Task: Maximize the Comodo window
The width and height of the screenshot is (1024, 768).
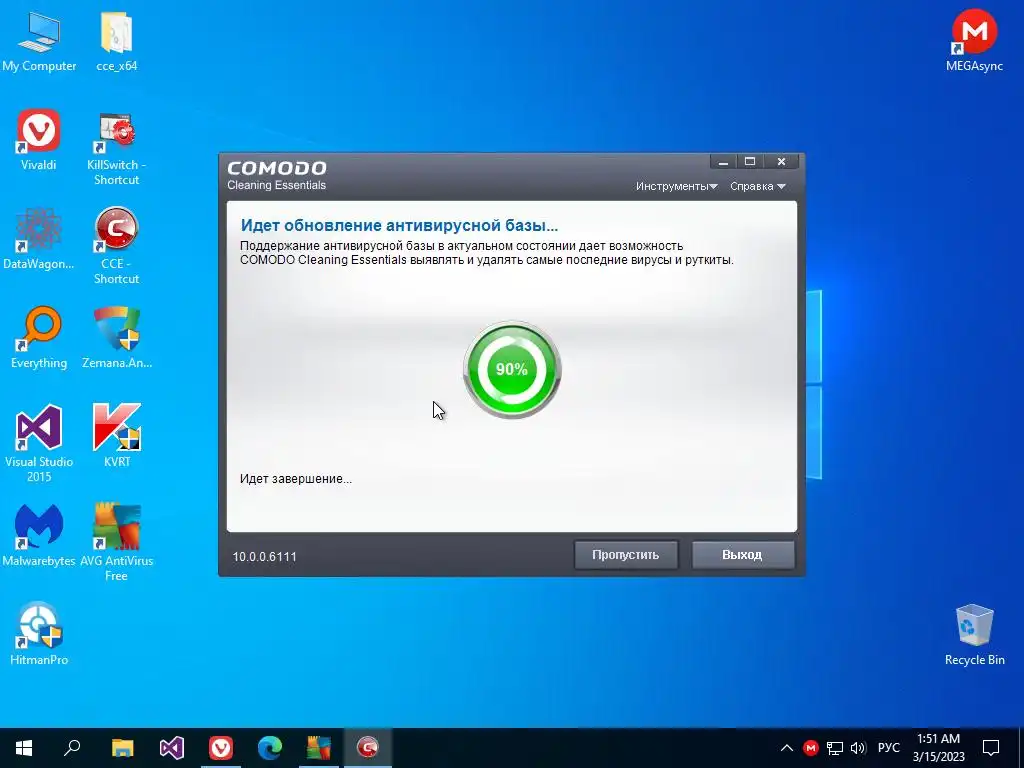Action: pyautogui.click(x=750, y=162)
